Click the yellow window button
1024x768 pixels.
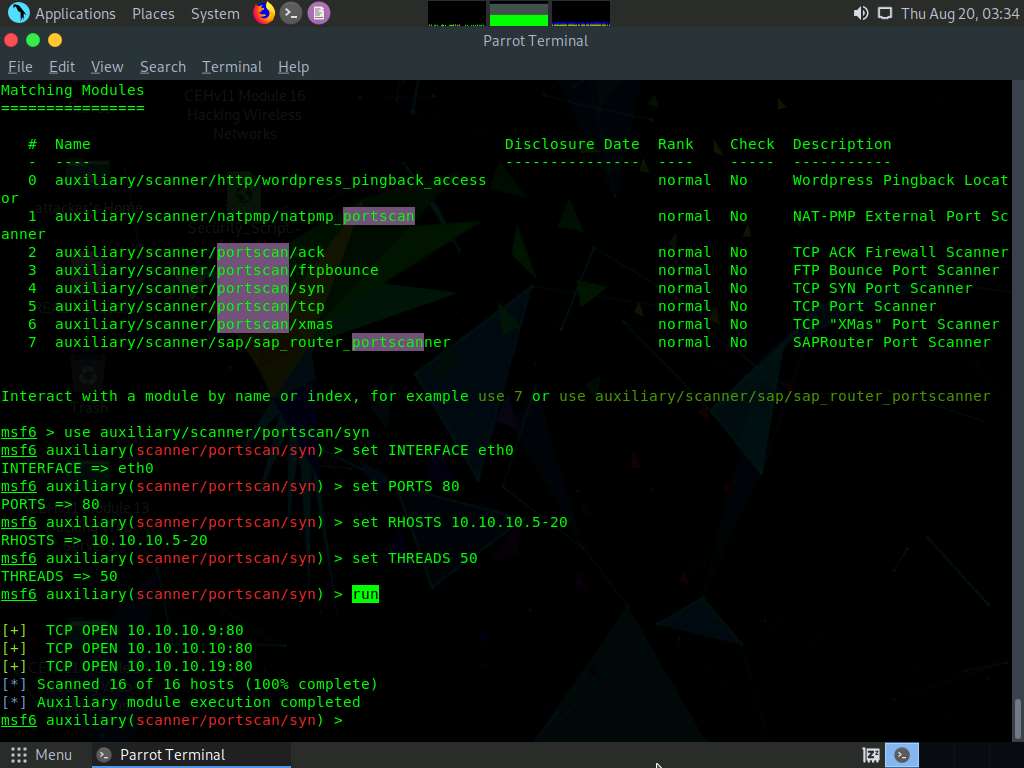coord(55,40)
